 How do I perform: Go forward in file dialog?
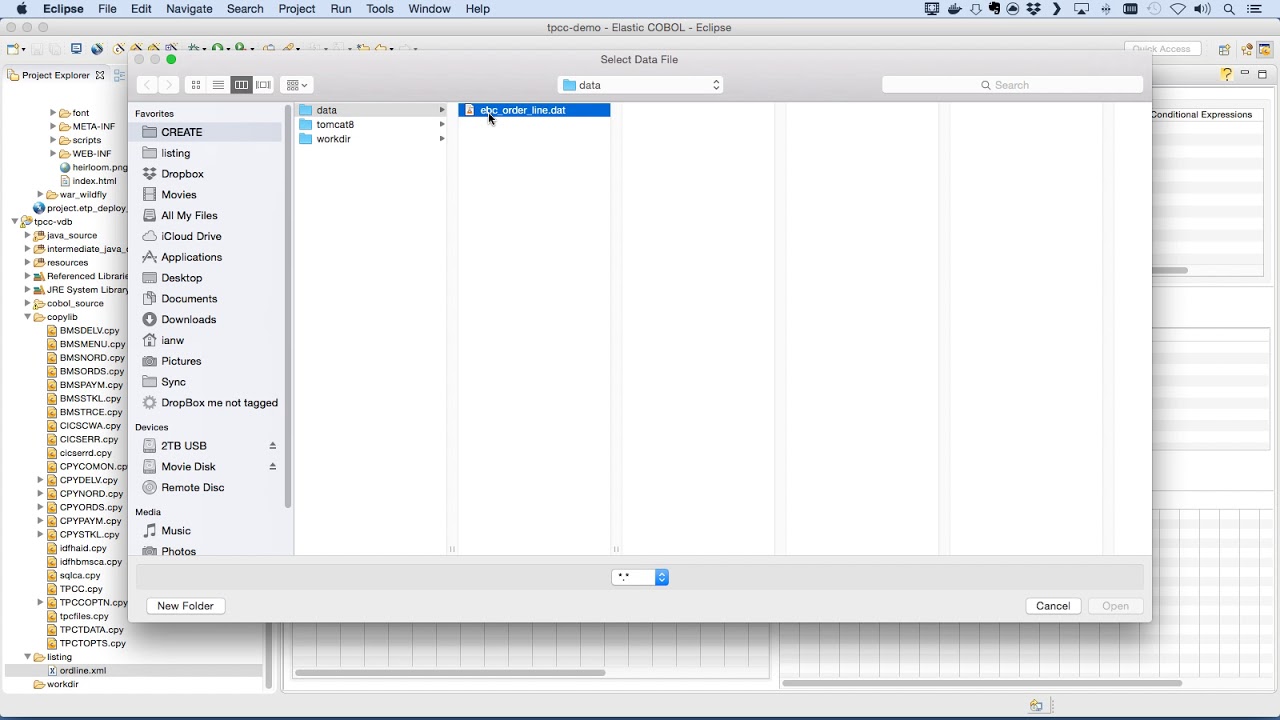point(169,85)
